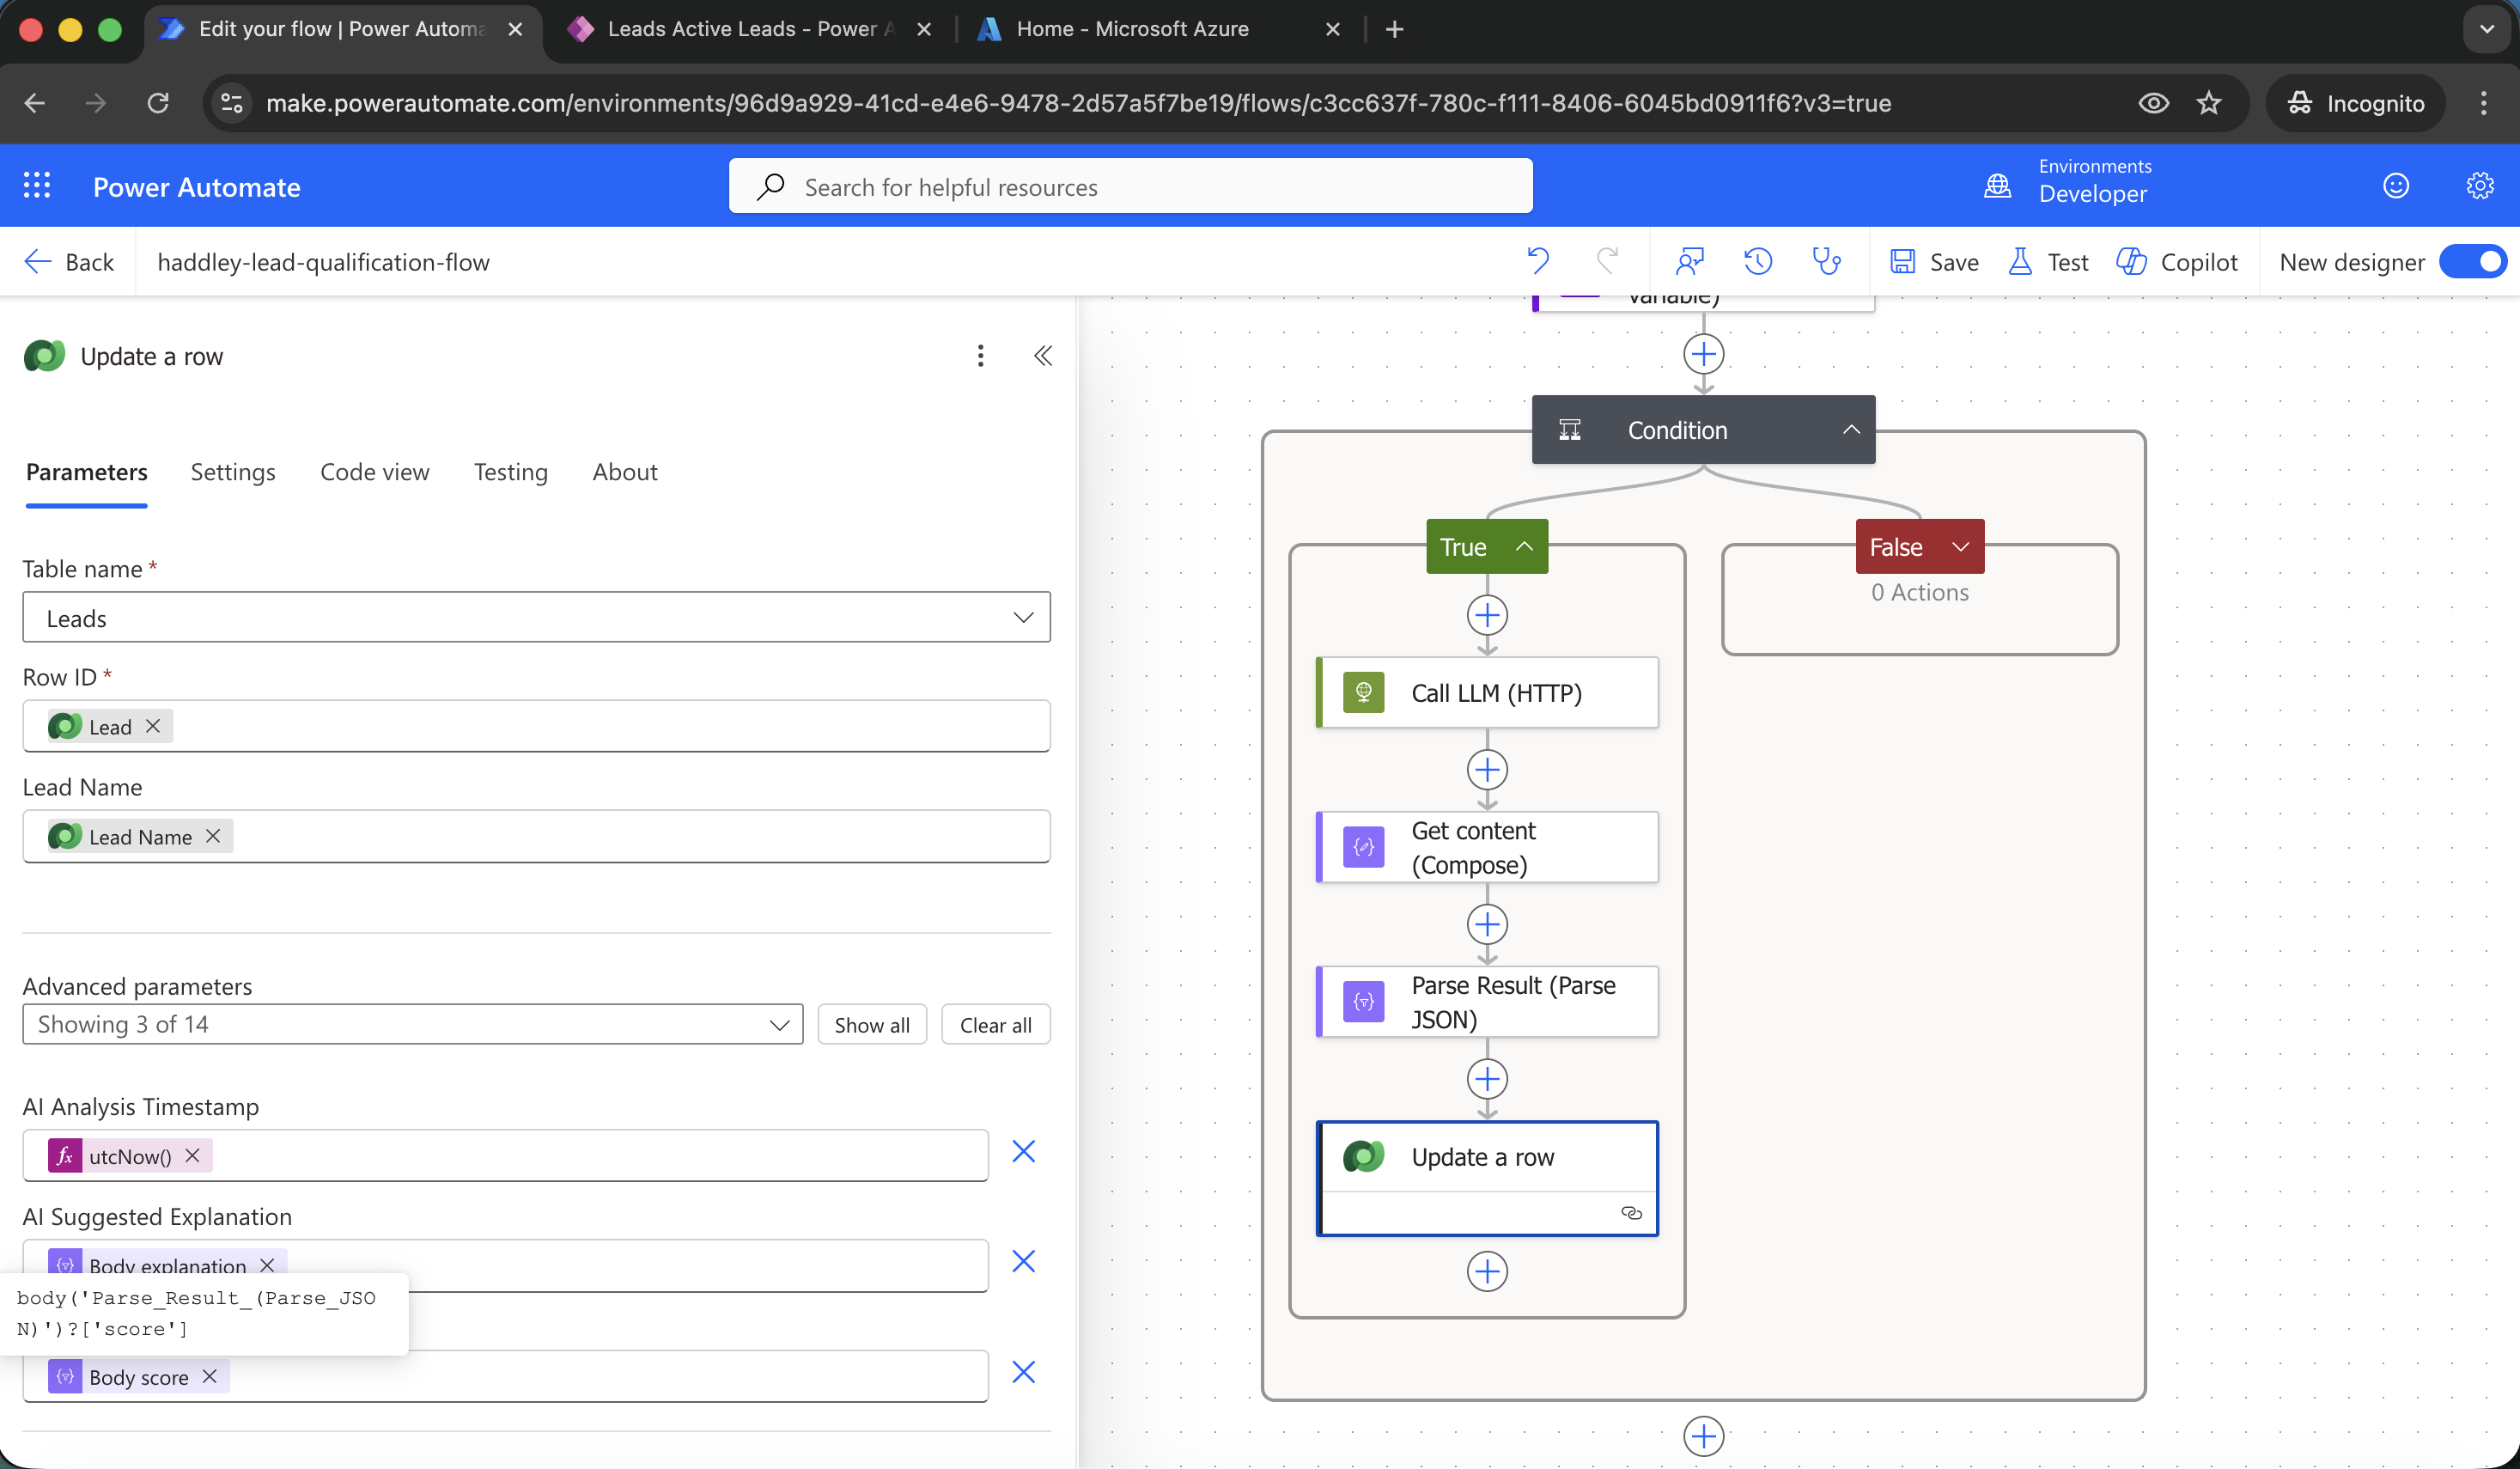Switch to the Settings tab

(233, 472)
